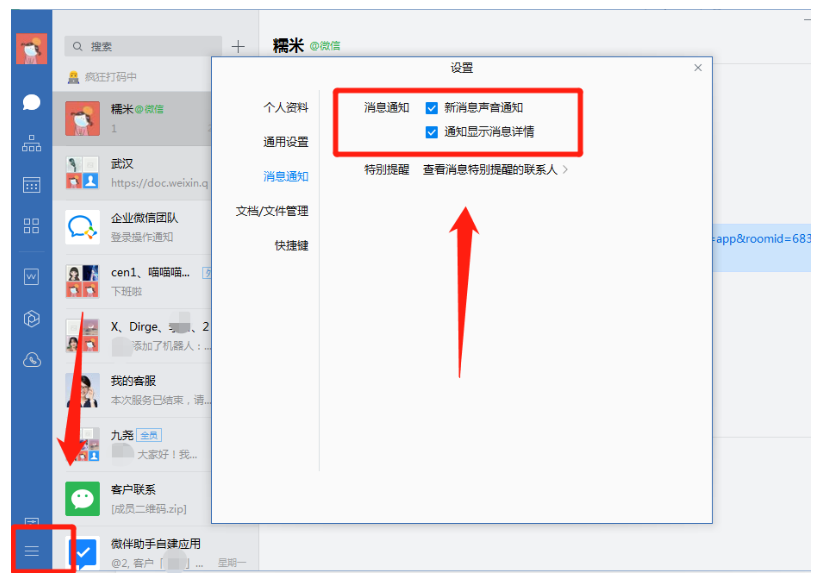832x588 pixels.
Task: Select 快捷键 settings tab
Action: coord(292,245)
